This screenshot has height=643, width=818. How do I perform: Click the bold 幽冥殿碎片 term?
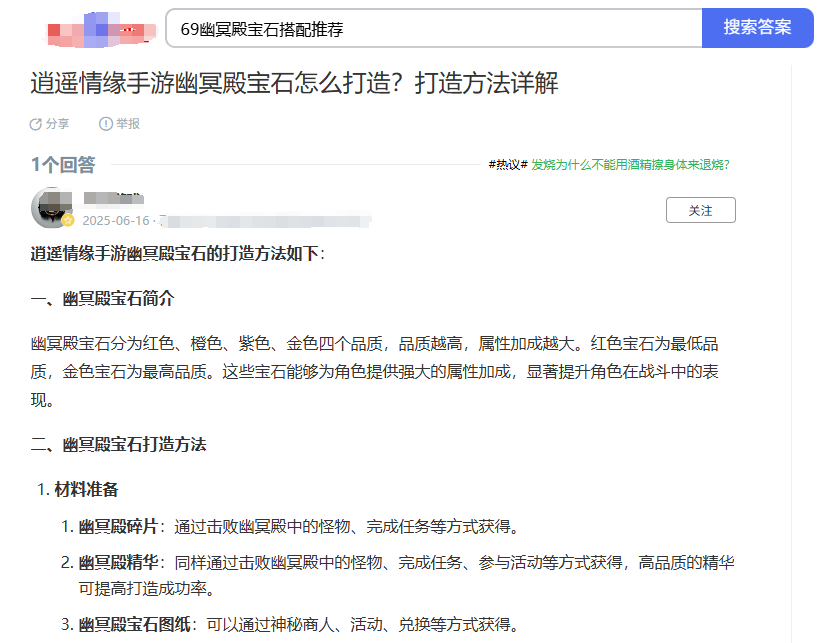pyautogui.click(x=119, y=526)
